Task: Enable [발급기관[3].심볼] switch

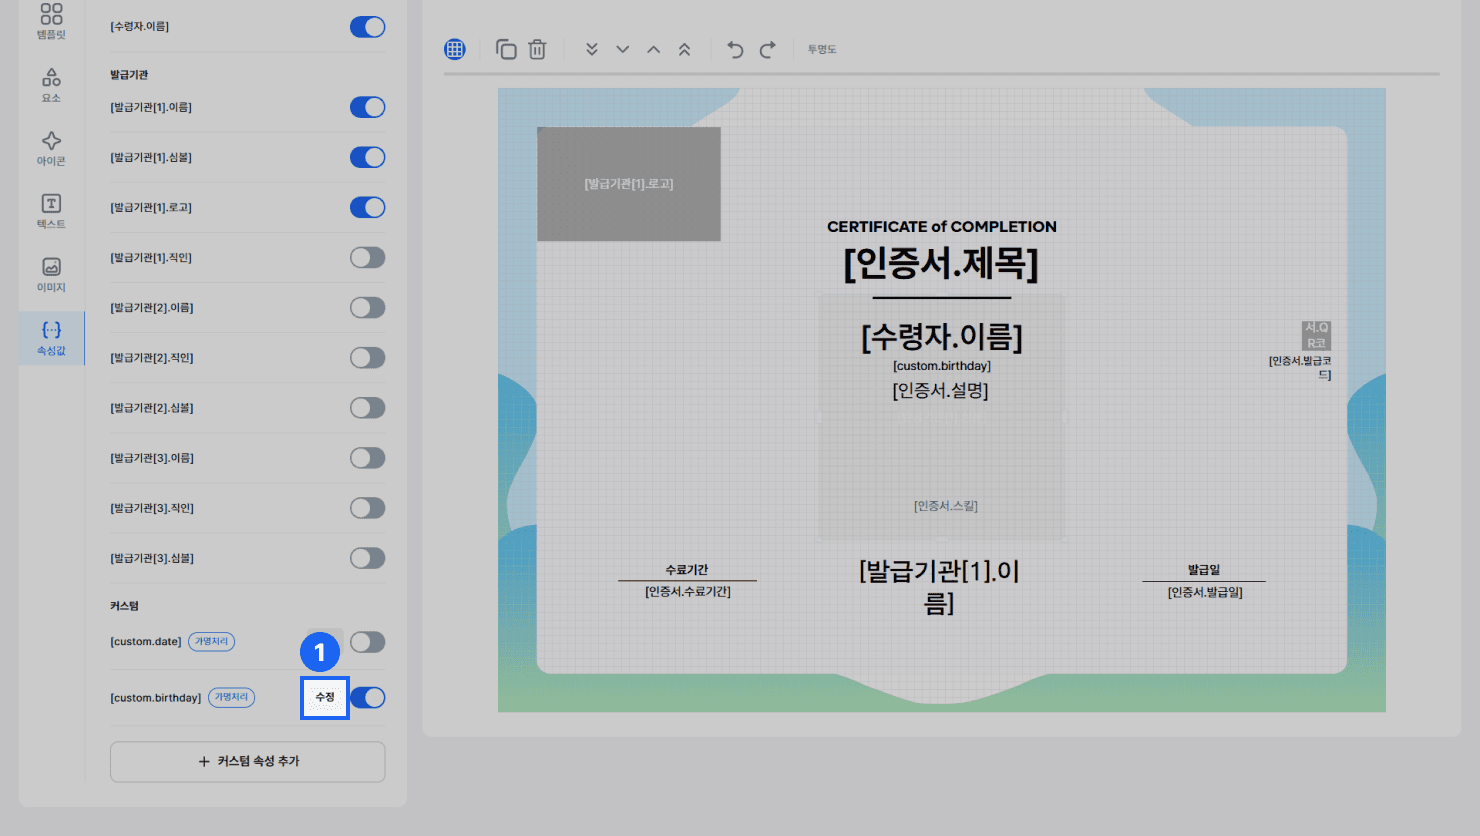Action: pyautogui.click(x=367, y=557)
